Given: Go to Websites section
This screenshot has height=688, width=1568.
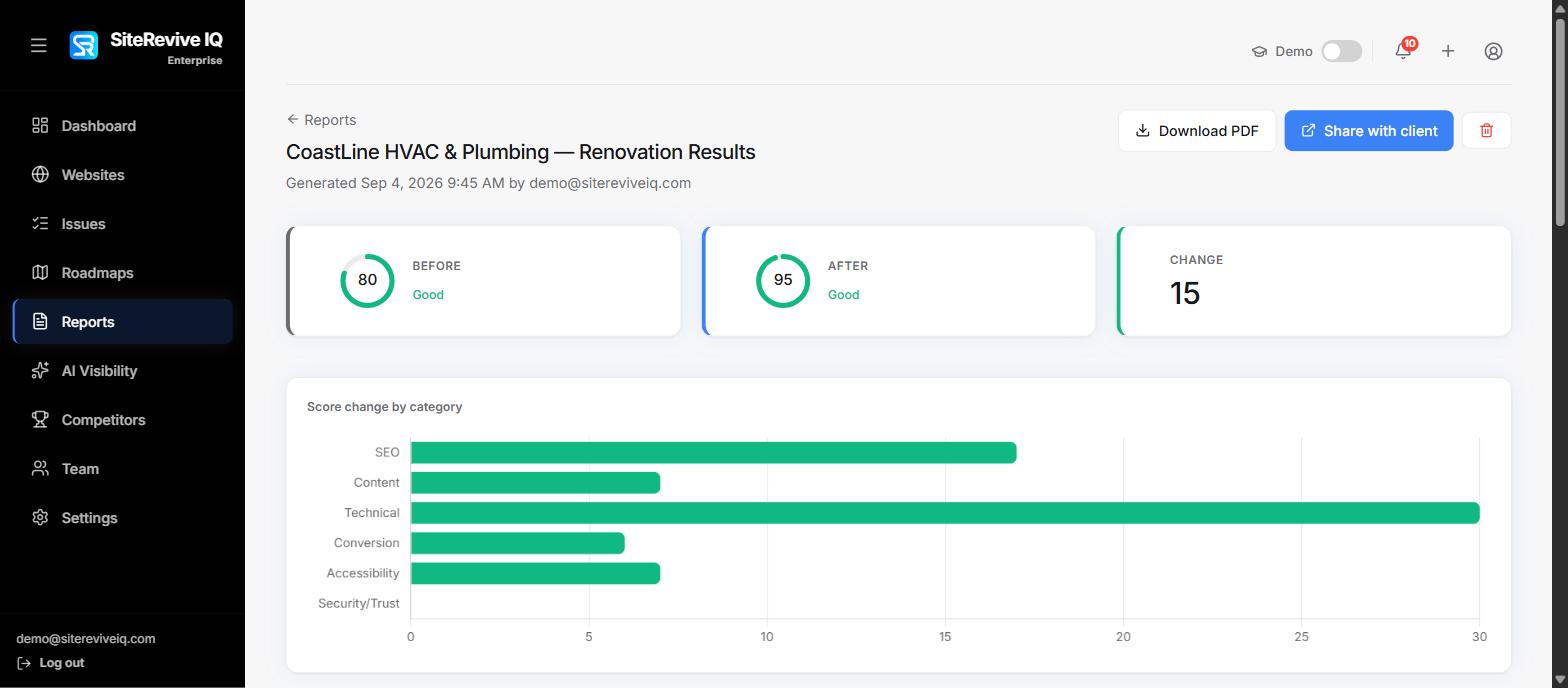Looking at the screenshot, I should (122, 174).
